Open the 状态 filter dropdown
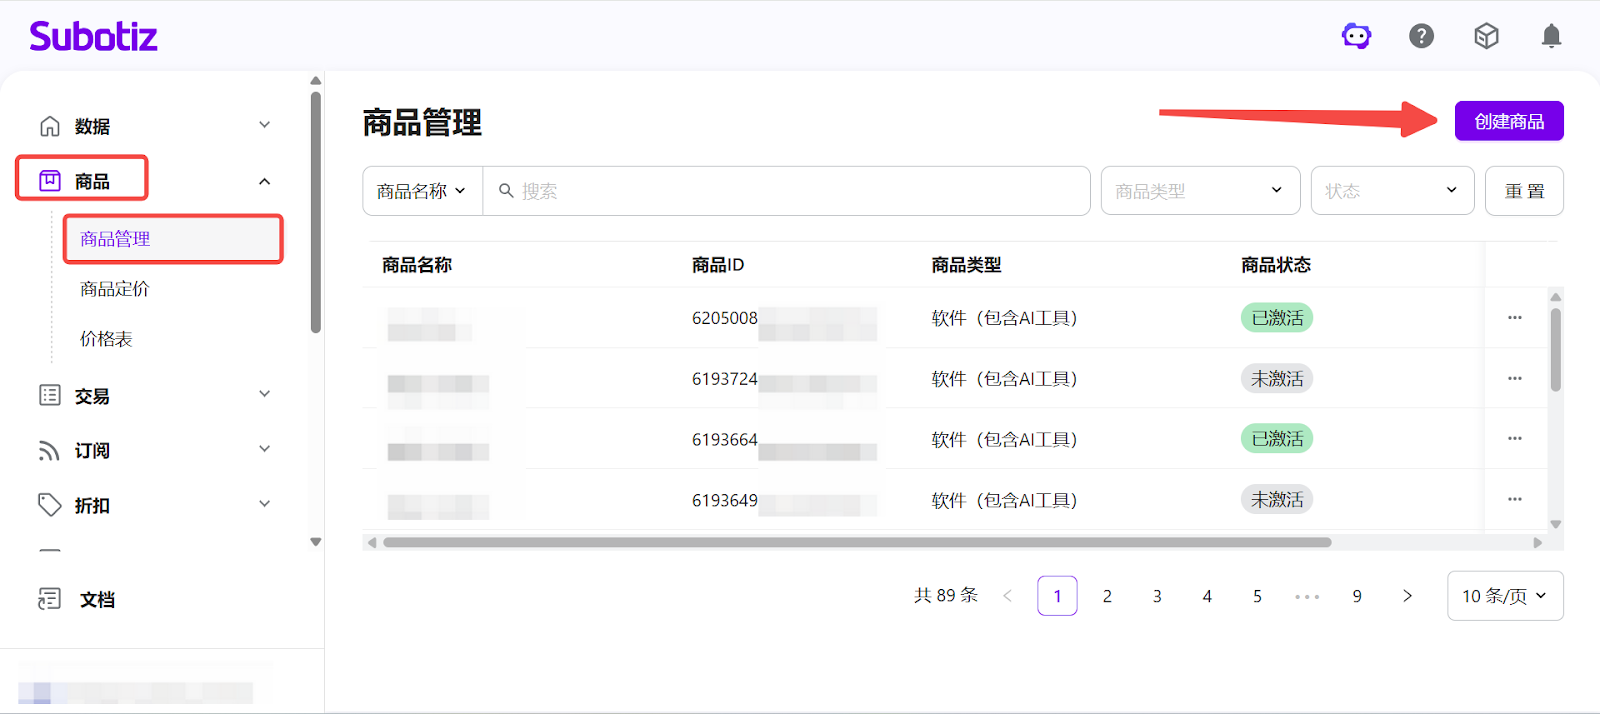 (x=1391, y=191)
